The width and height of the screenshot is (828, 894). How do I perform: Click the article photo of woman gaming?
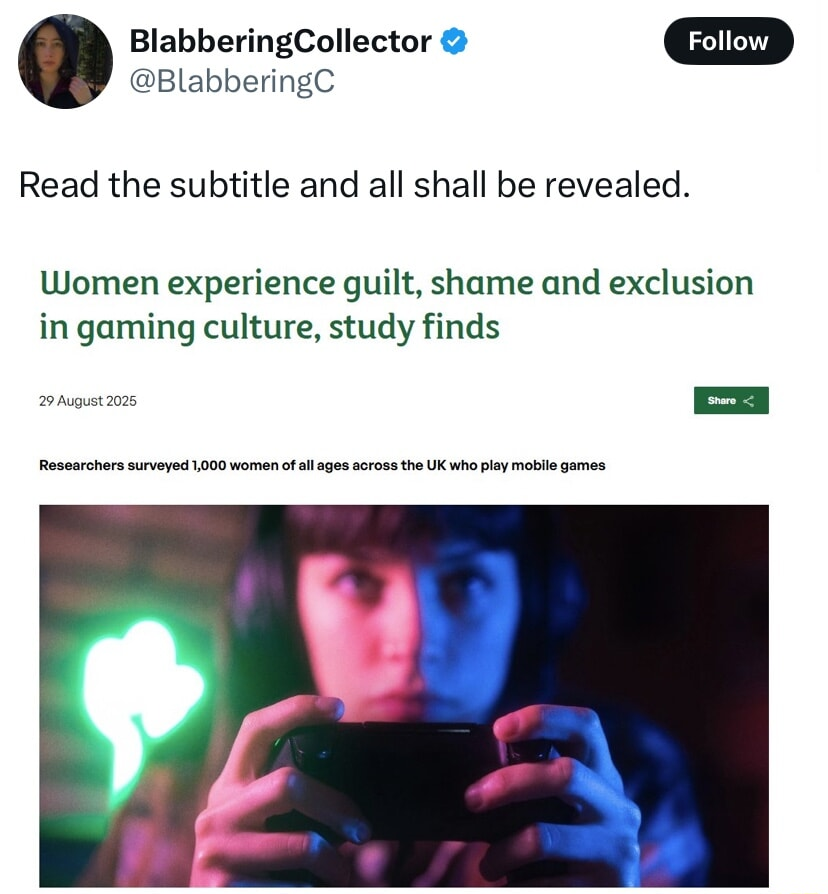tap(404, 696)
